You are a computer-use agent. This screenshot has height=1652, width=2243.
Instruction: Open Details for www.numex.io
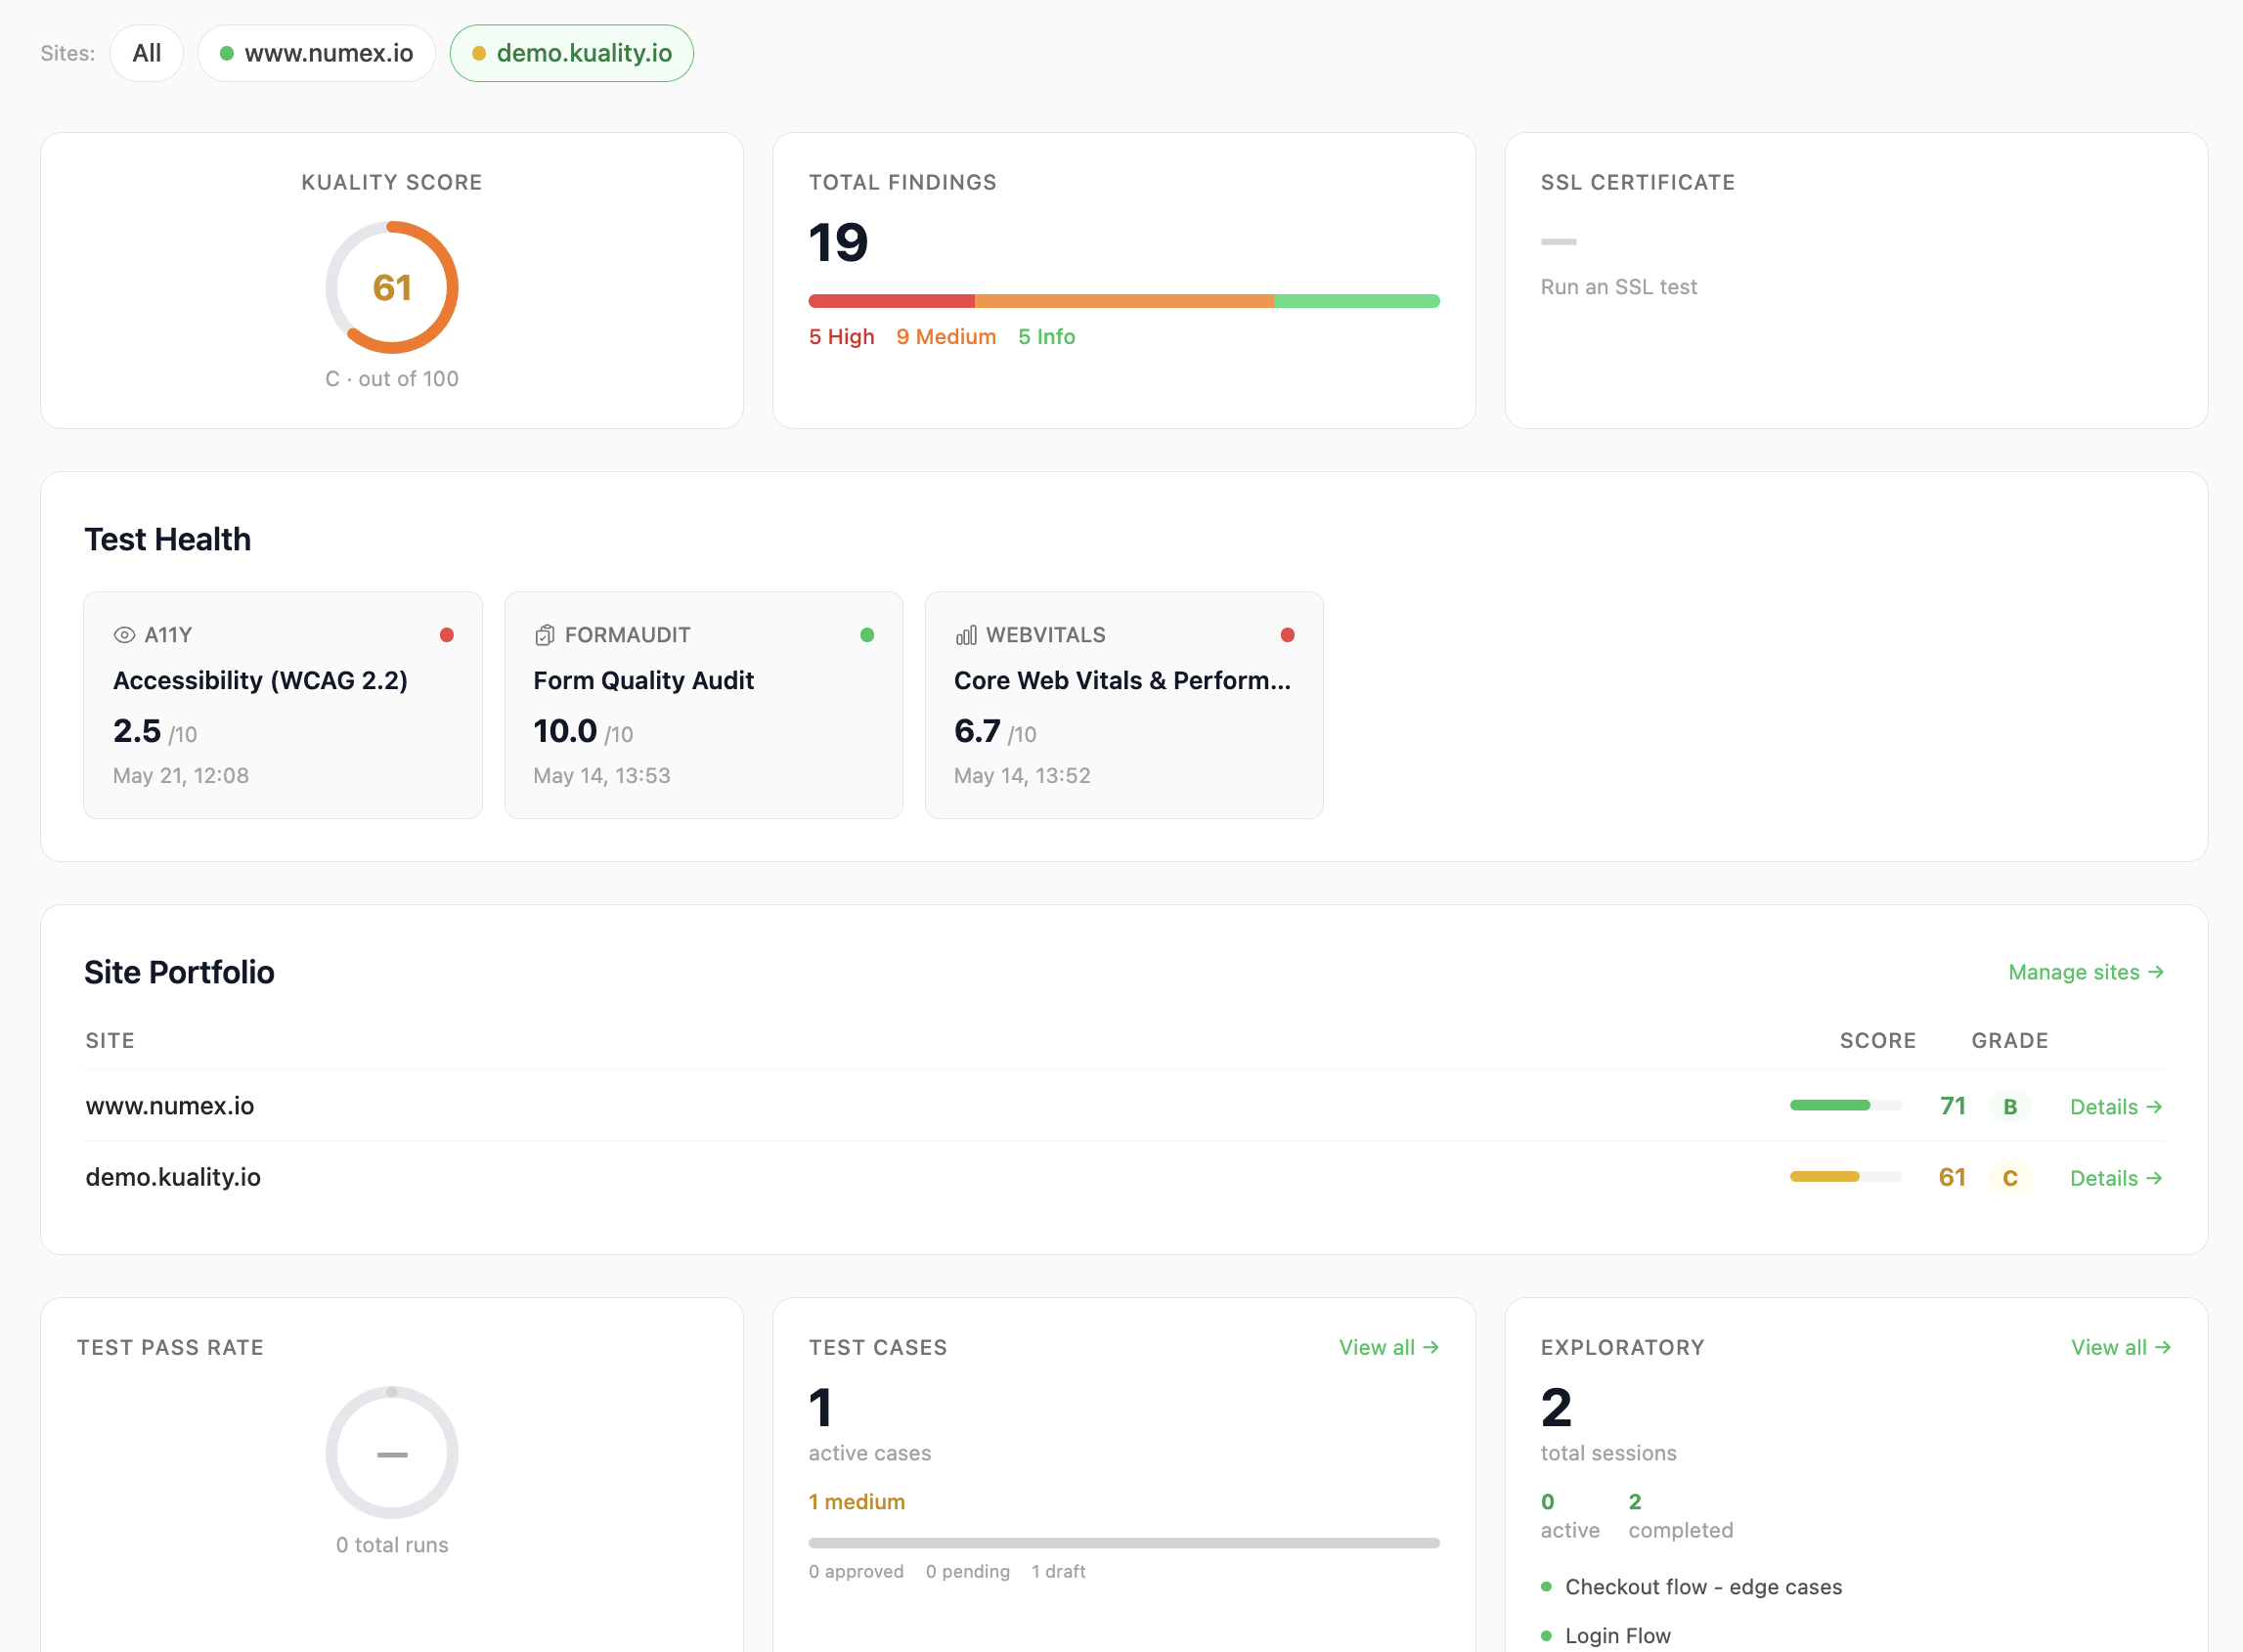[2116, 1107]
